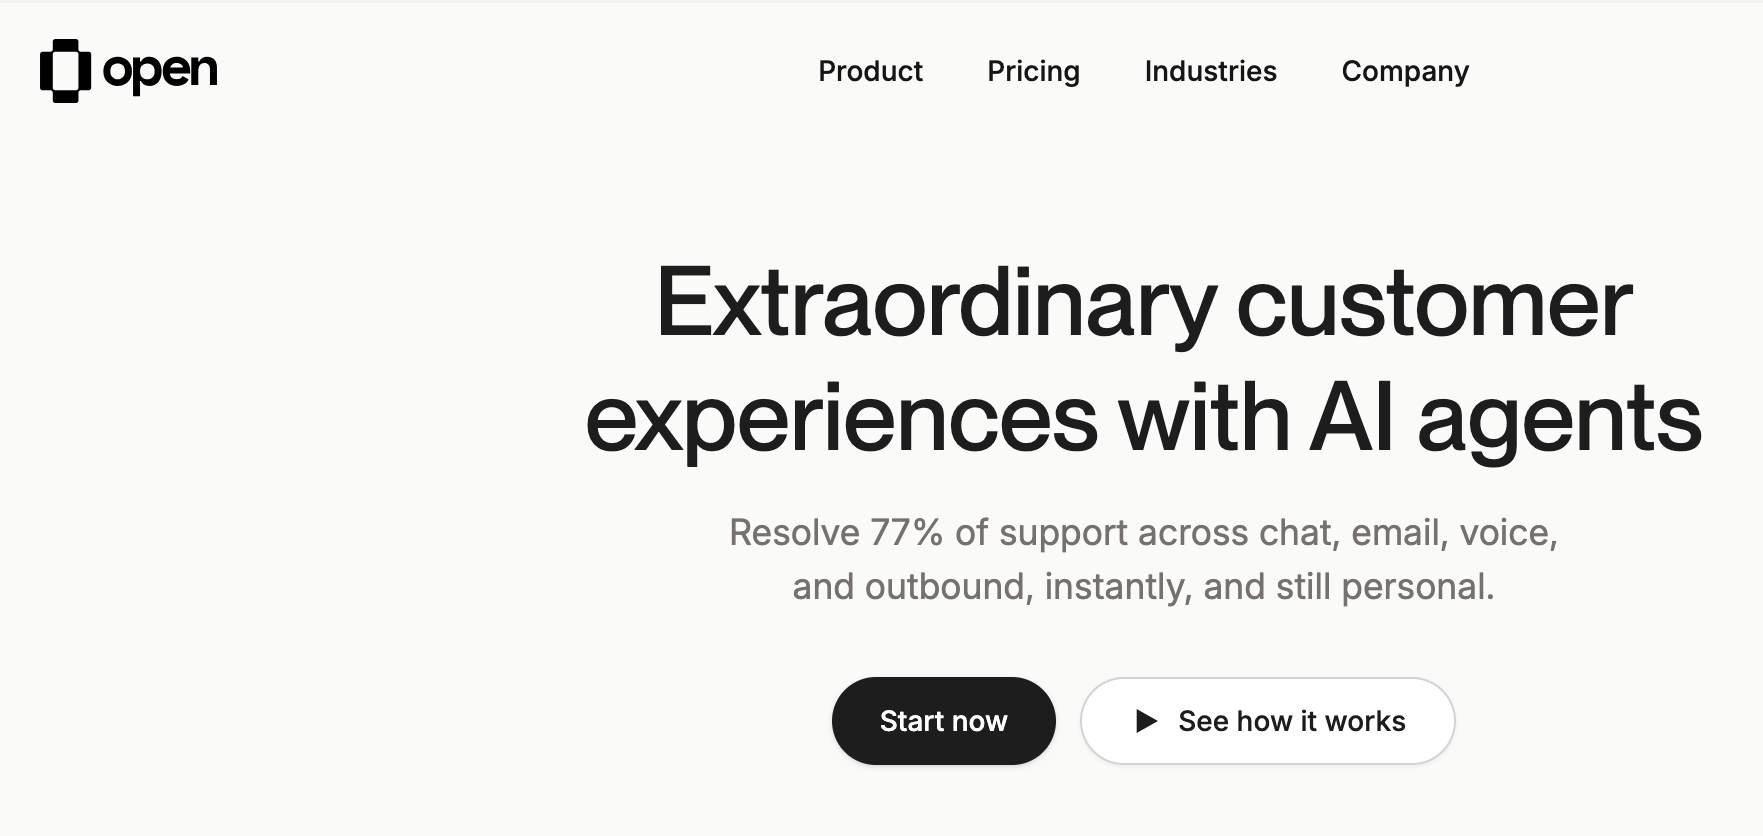Click the "experiences with AI agents" headline line
The height and width of the screenshot is (836, 1763).
pyautogui.click(x=1143, y=420)
